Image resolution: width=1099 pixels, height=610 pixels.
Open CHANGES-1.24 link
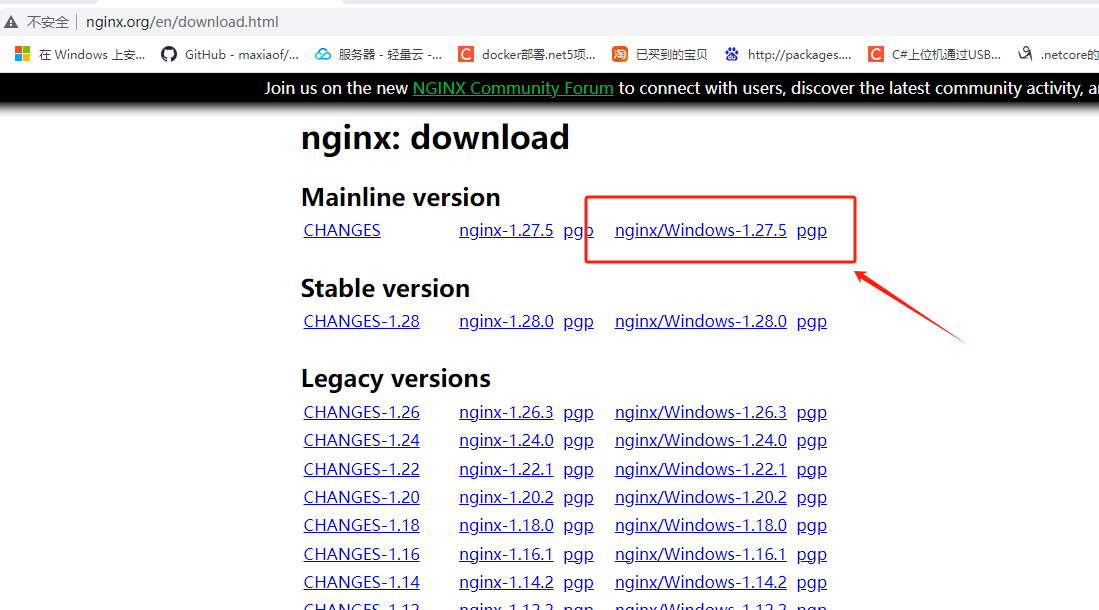pos(362,440)
